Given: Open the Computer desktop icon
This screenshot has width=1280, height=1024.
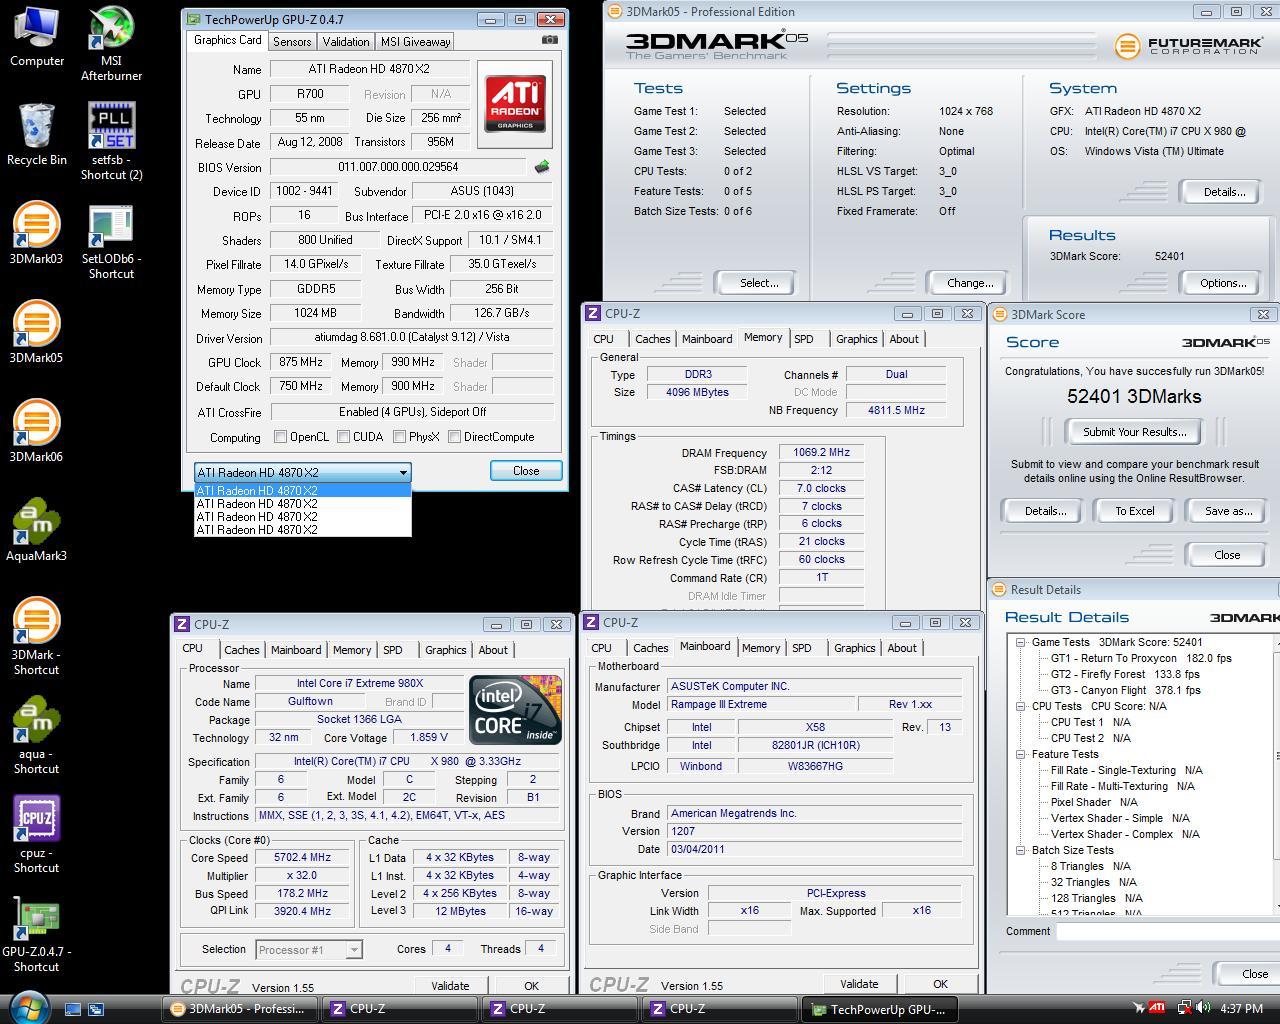Looking at the screenshot, I should tap(37, 37).
